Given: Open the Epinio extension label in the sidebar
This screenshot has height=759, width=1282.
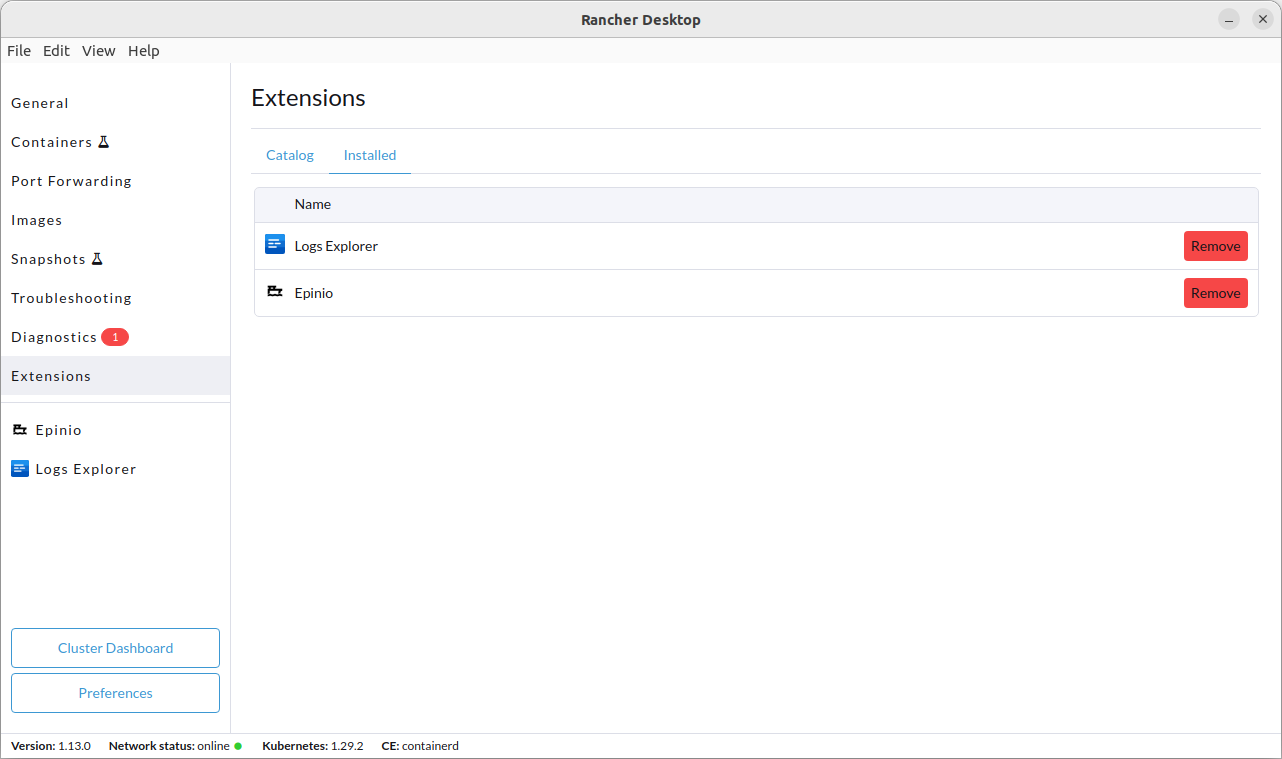Looking at the screenshot, I should (59, 430).
